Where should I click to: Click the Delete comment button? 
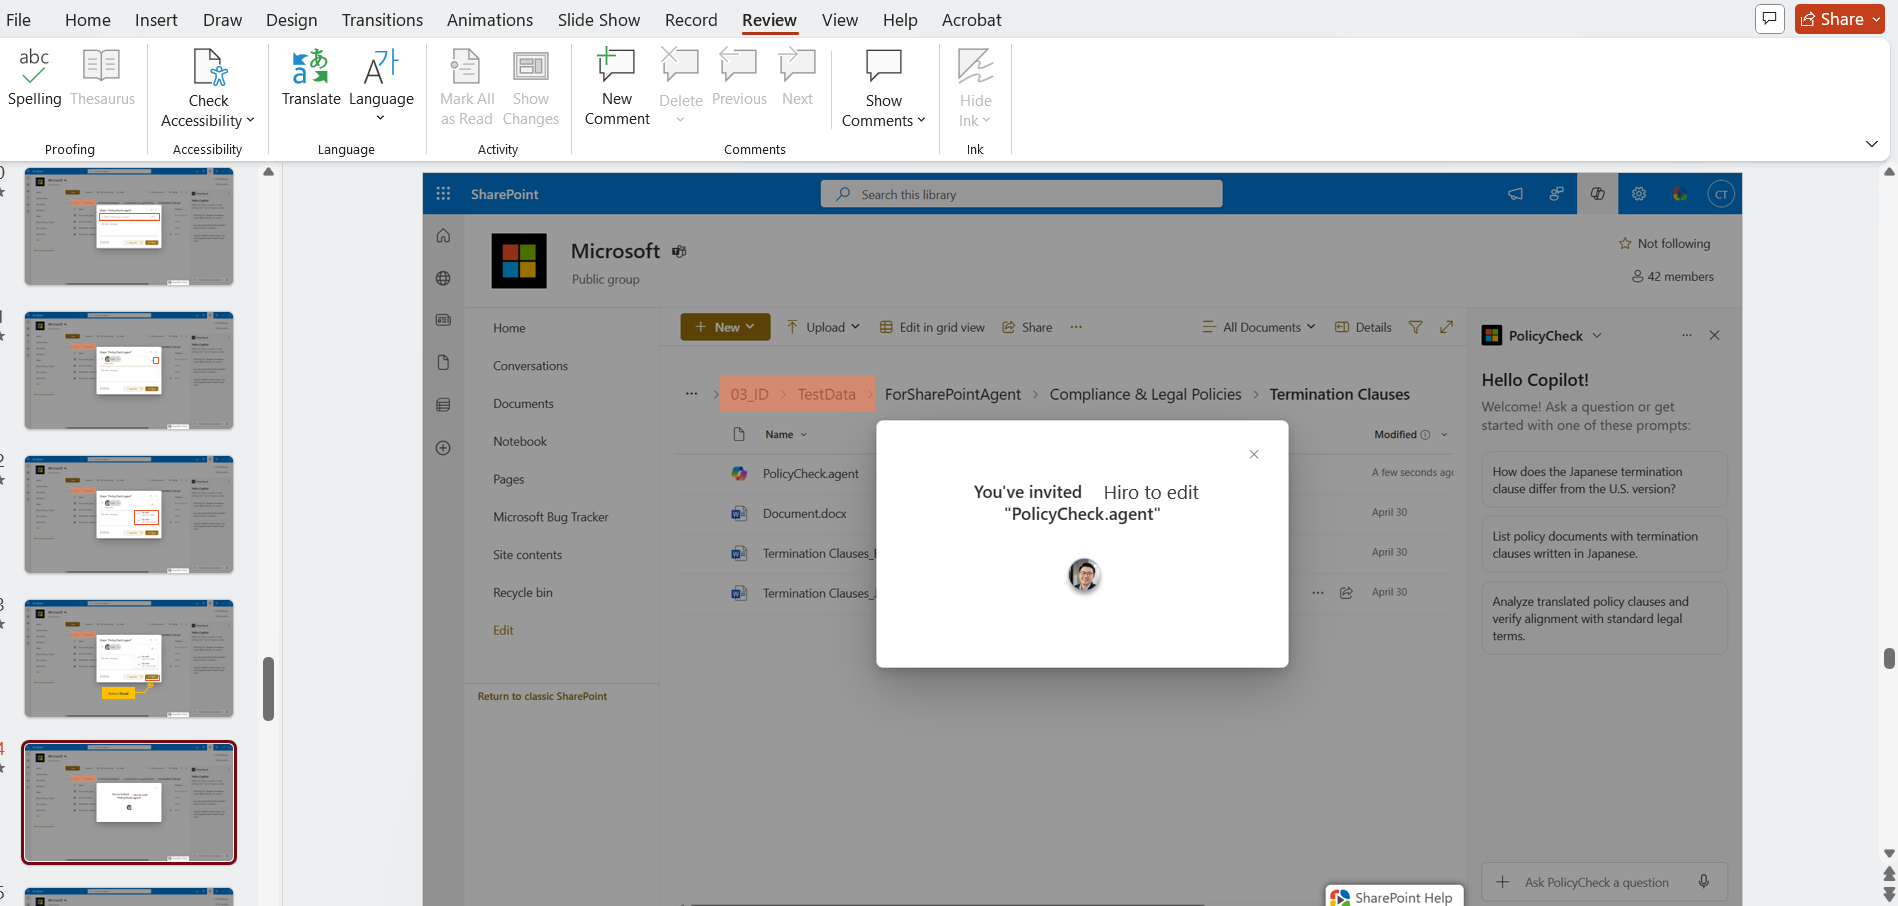680,86
